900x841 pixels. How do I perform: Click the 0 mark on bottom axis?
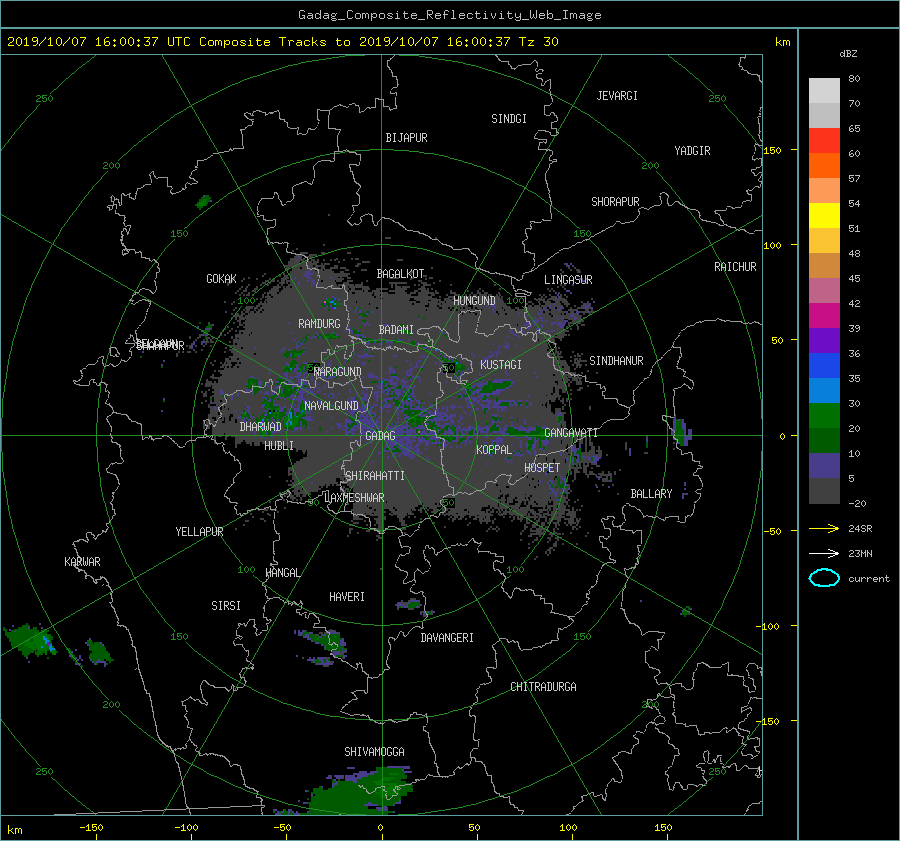tap(381, 828)
